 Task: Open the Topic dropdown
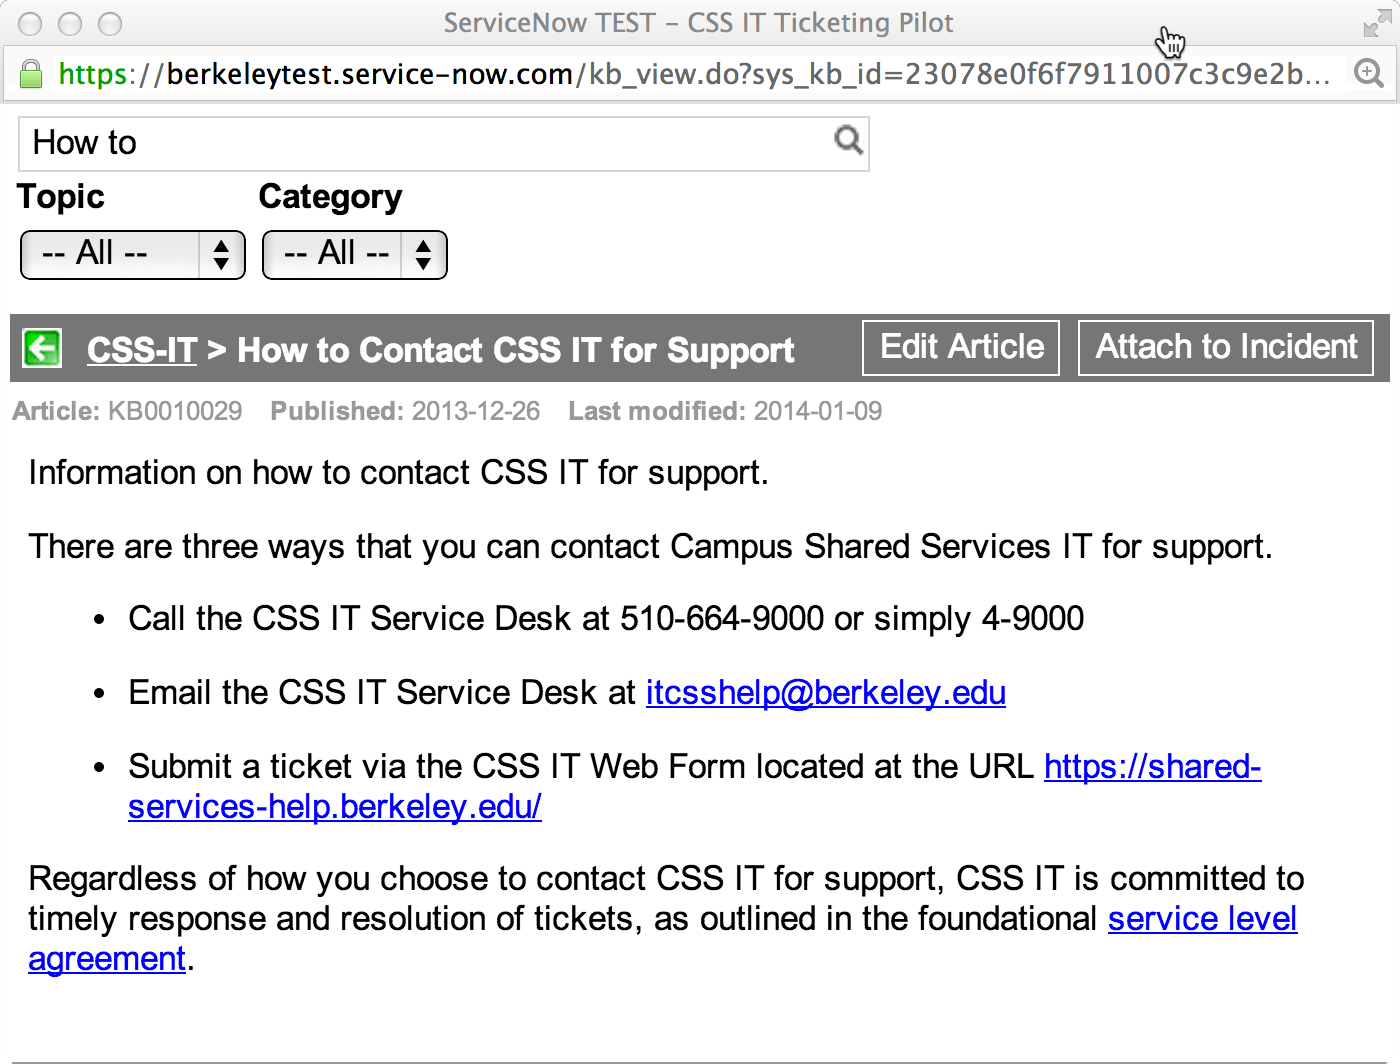tap(132, 254)
